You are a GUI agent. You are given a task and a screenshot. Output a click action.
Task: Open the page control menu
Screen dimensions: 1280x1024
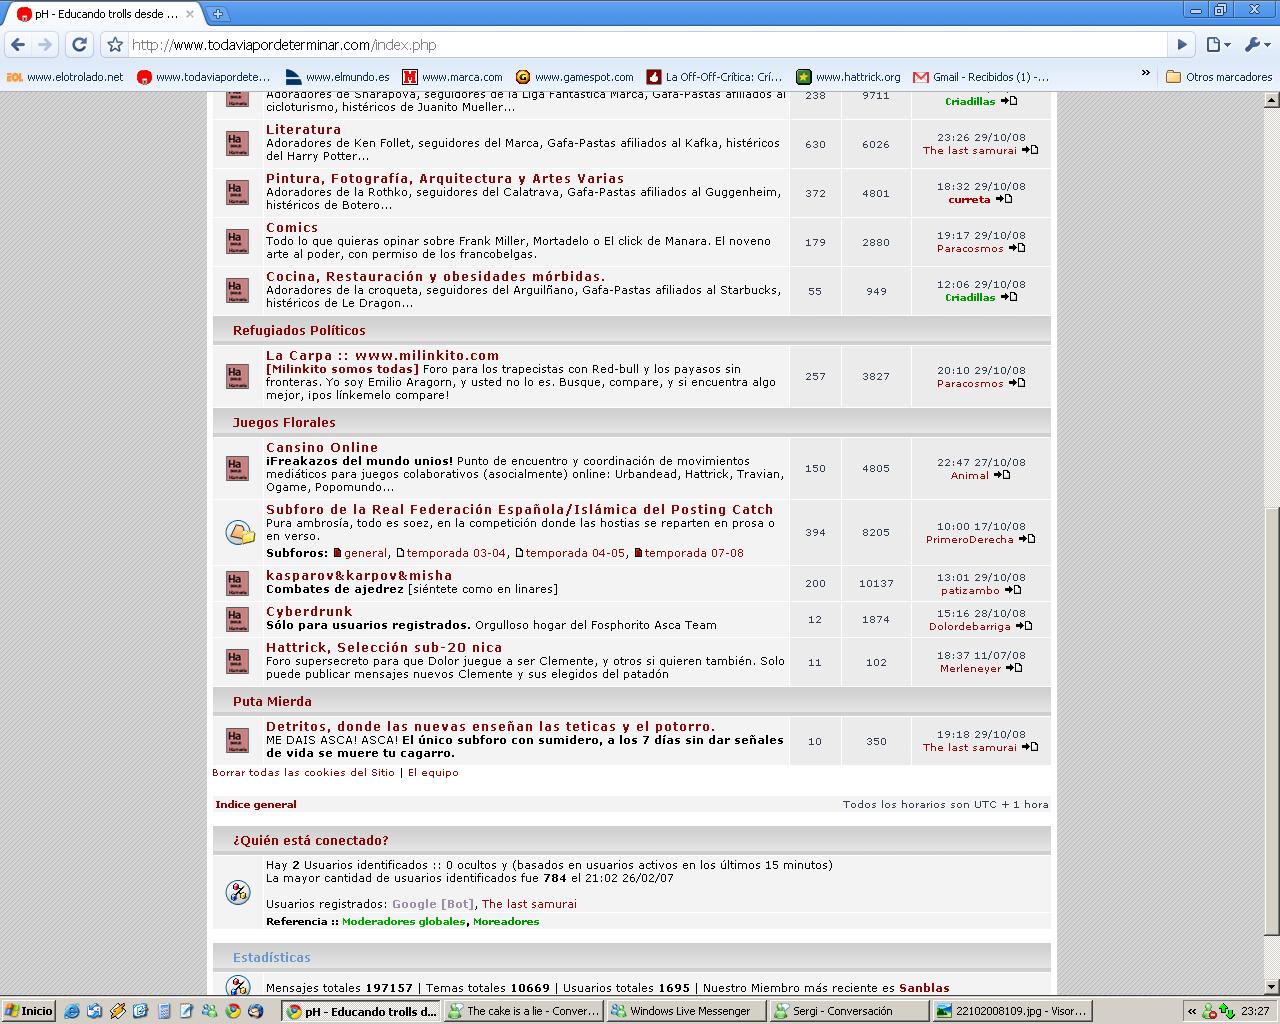[x=1217, y=44]
